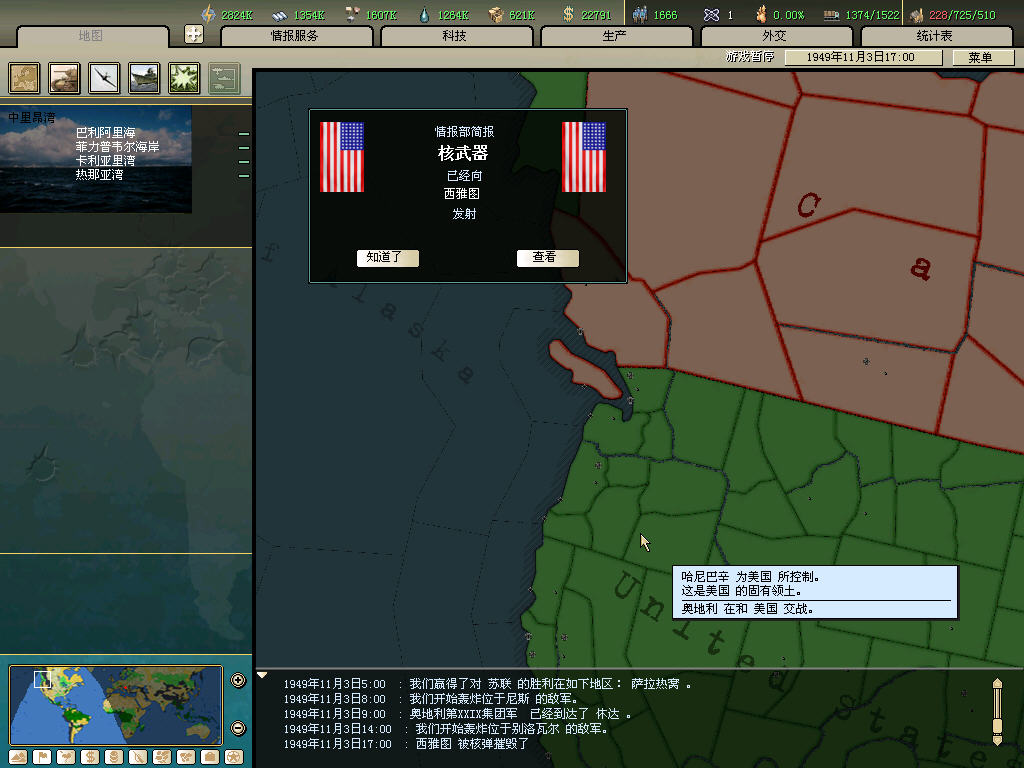Open the 菜单 game menu button
The image size is (1024, 768).
982,57
